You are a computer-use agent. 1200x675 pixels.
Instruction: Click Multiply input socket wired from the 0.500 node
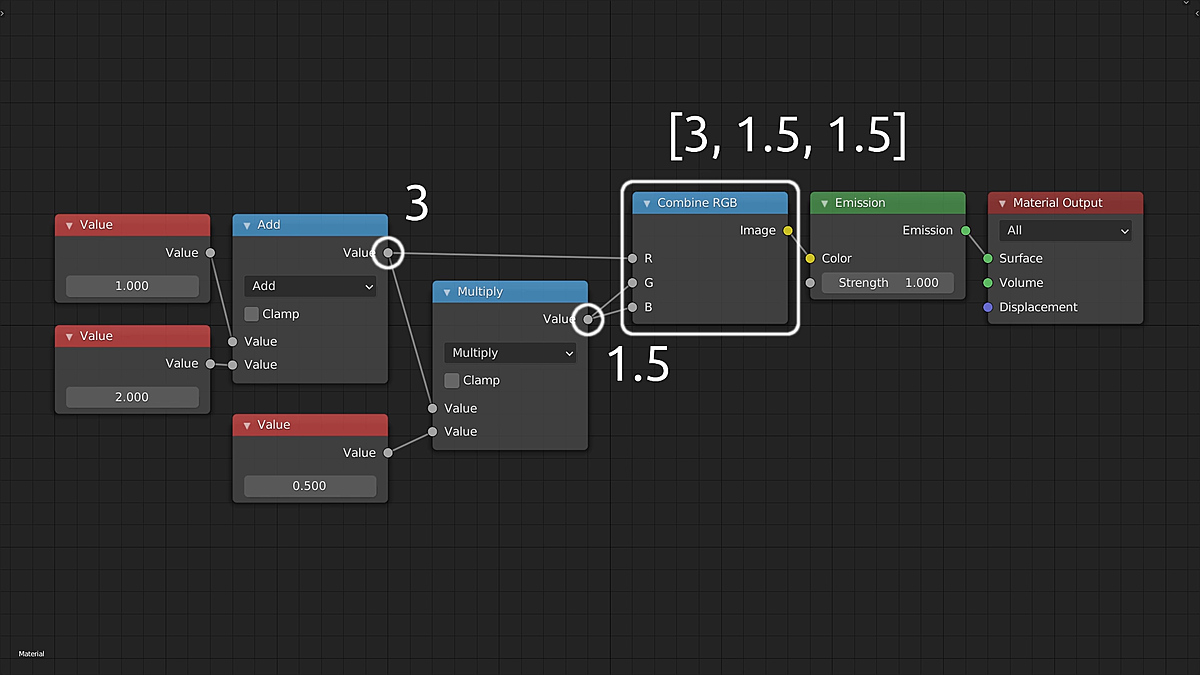click(x=432, y=431)
